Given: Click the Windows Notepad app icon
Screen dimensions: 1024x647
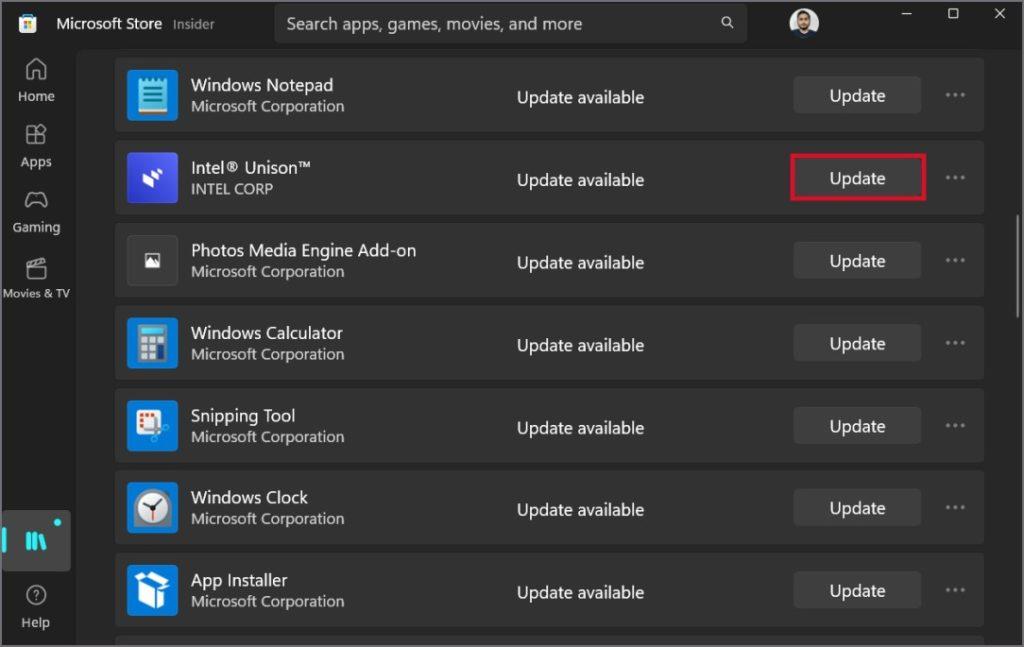Looking at the screenshot, I should coord(152,95).
